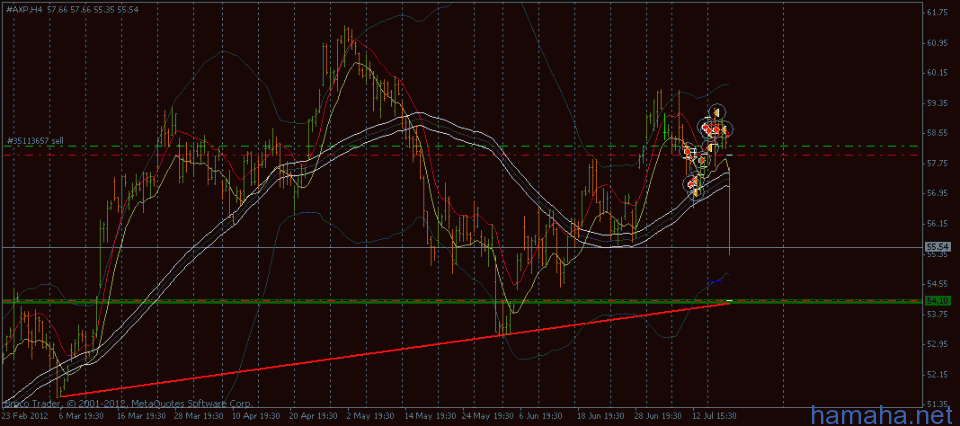The width and height of the screenshot is (960, 426).
Task: Click the #AXP,H4 chart symbol title
Action: [x=24, y=8]
